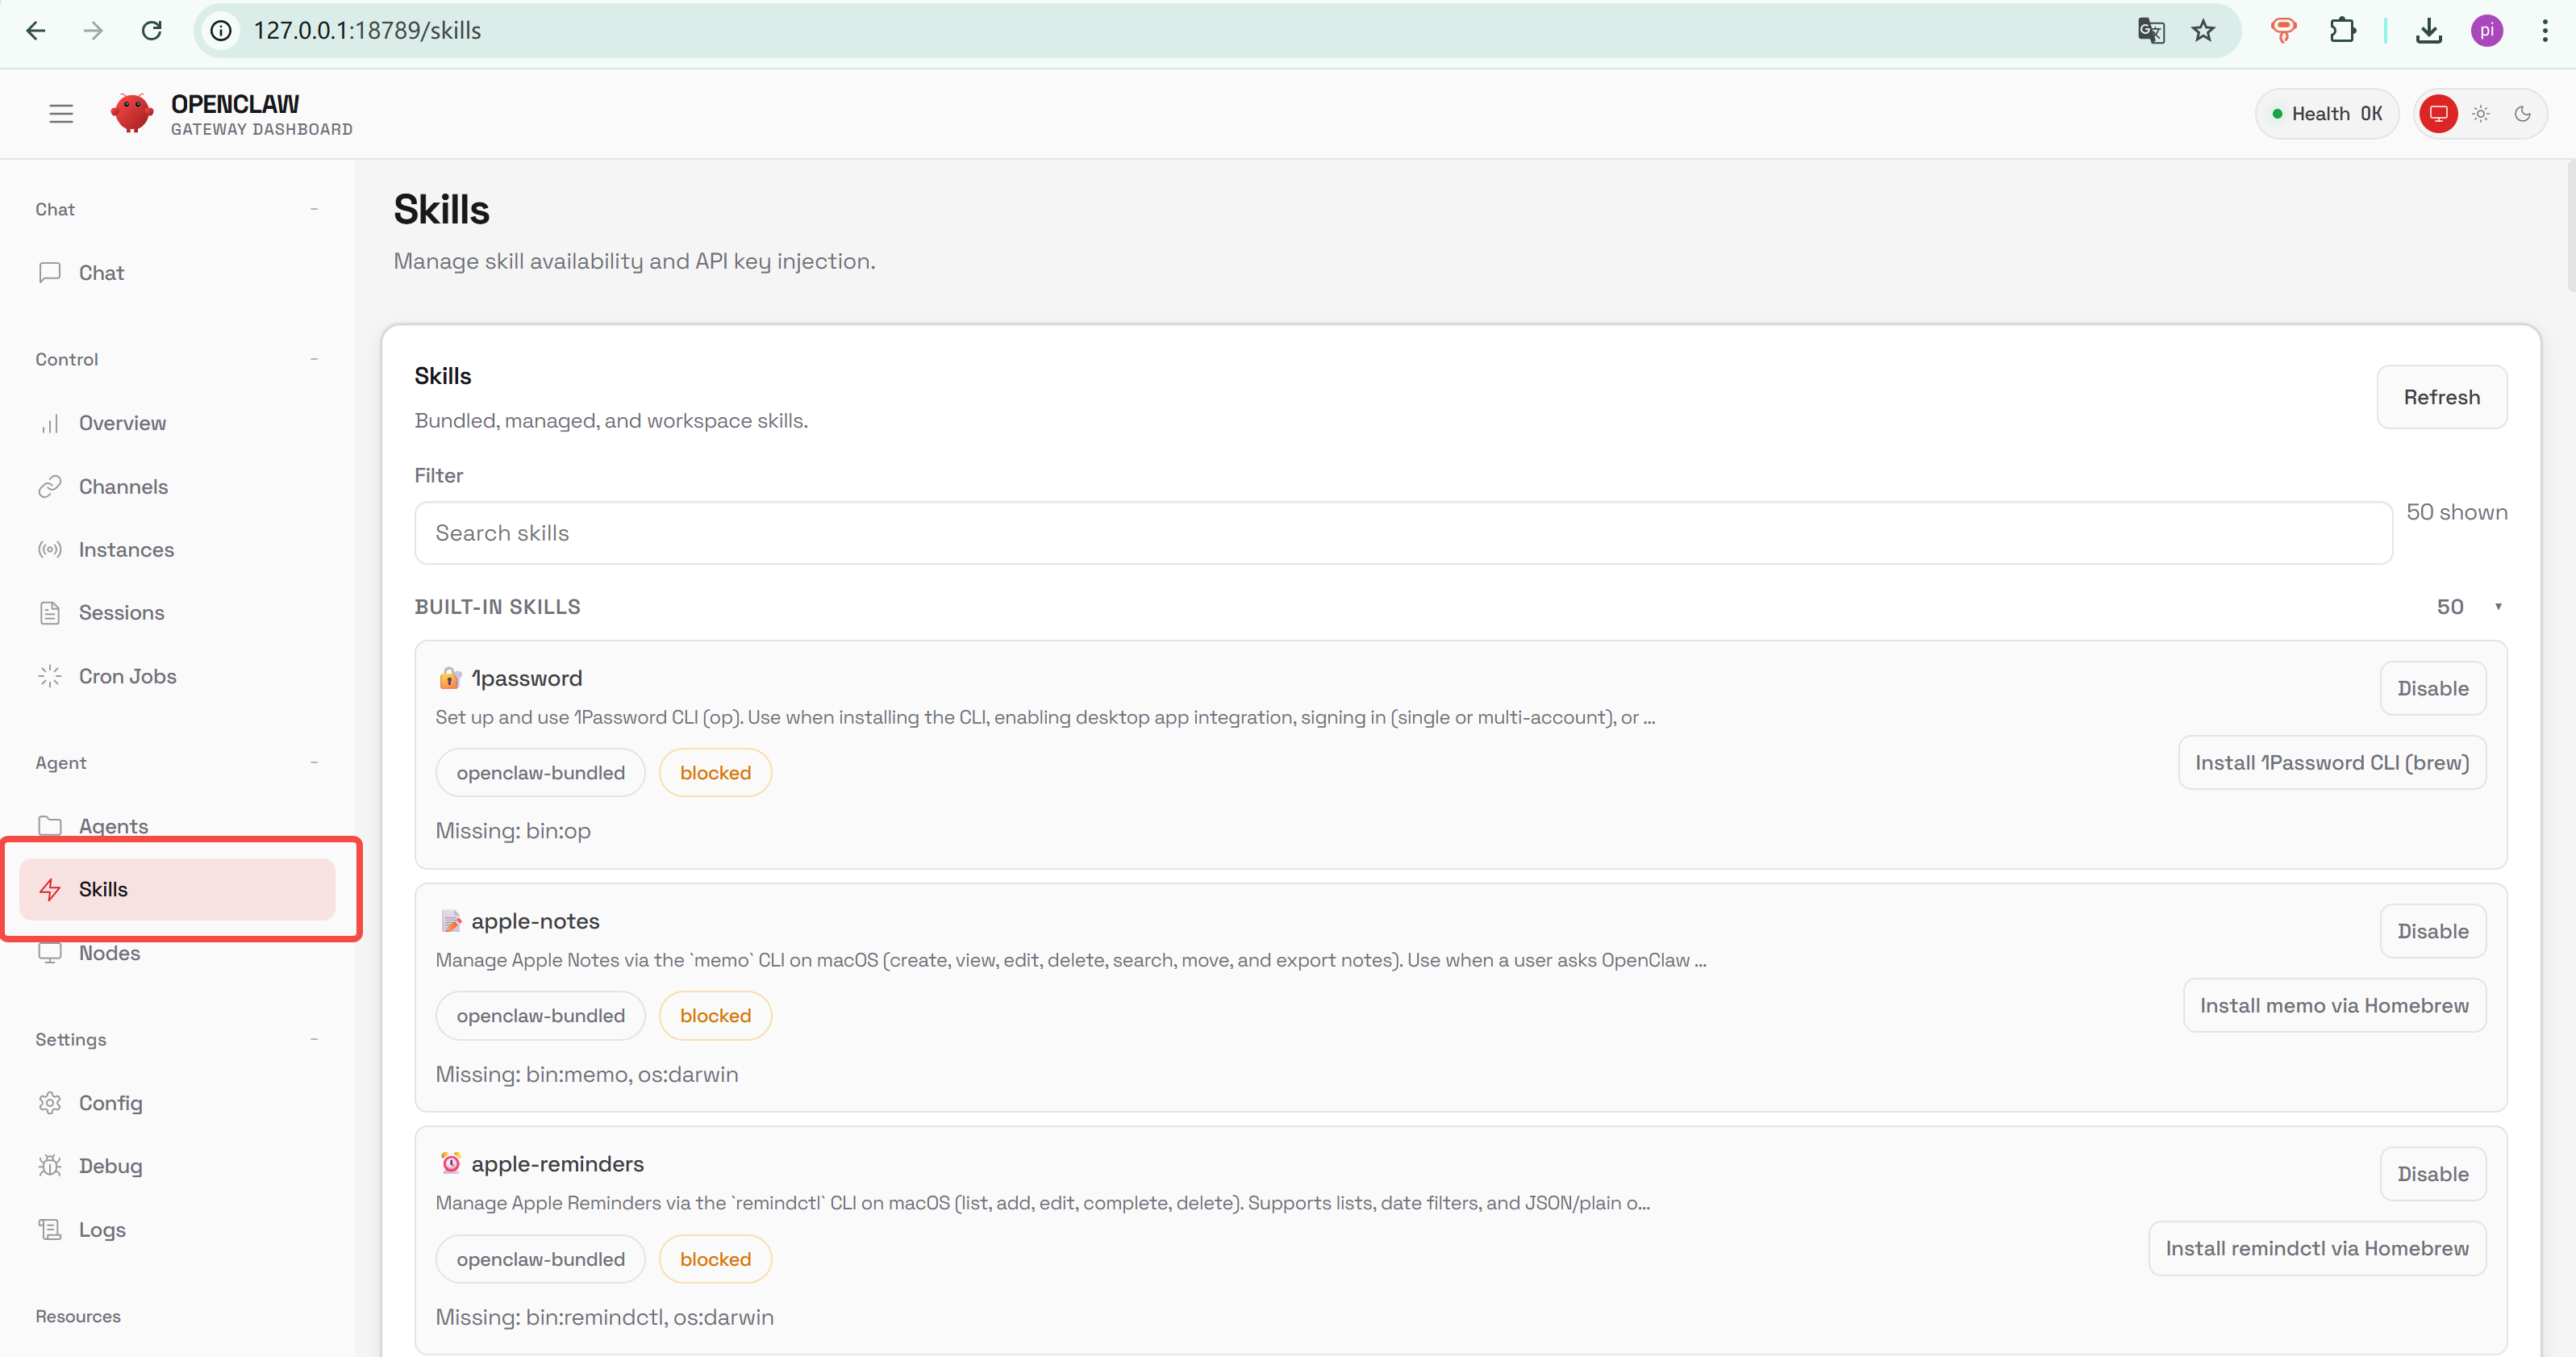Open the Channels page
This screenshot has height=1357, width=2576.
click(x=123, y=487)
